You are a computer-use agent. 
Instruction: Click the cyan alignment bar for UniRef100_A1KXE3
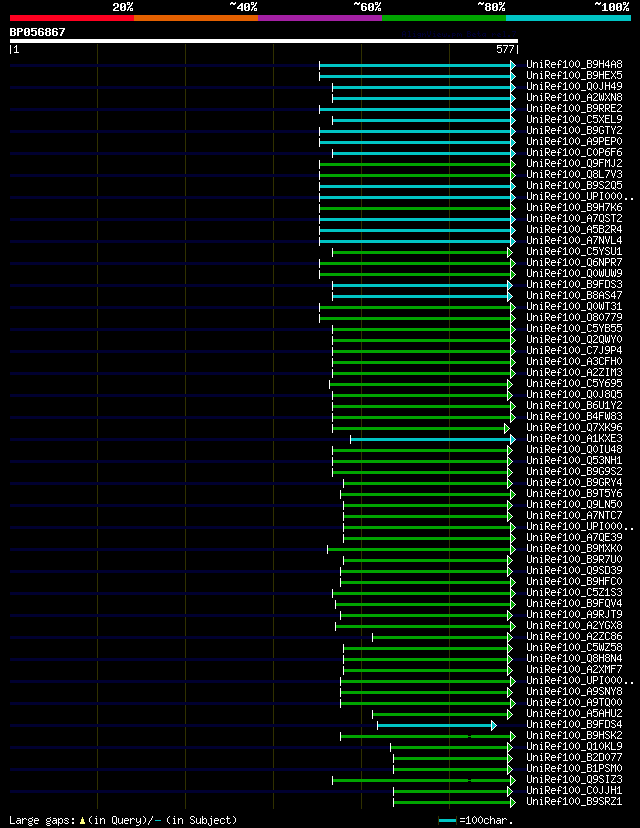pos(431,439)
